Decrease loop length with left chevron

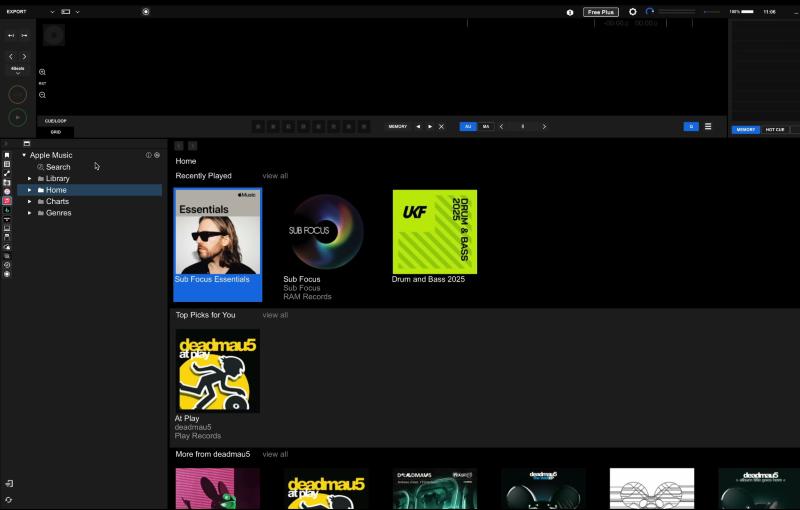click(x=502, y=126)
